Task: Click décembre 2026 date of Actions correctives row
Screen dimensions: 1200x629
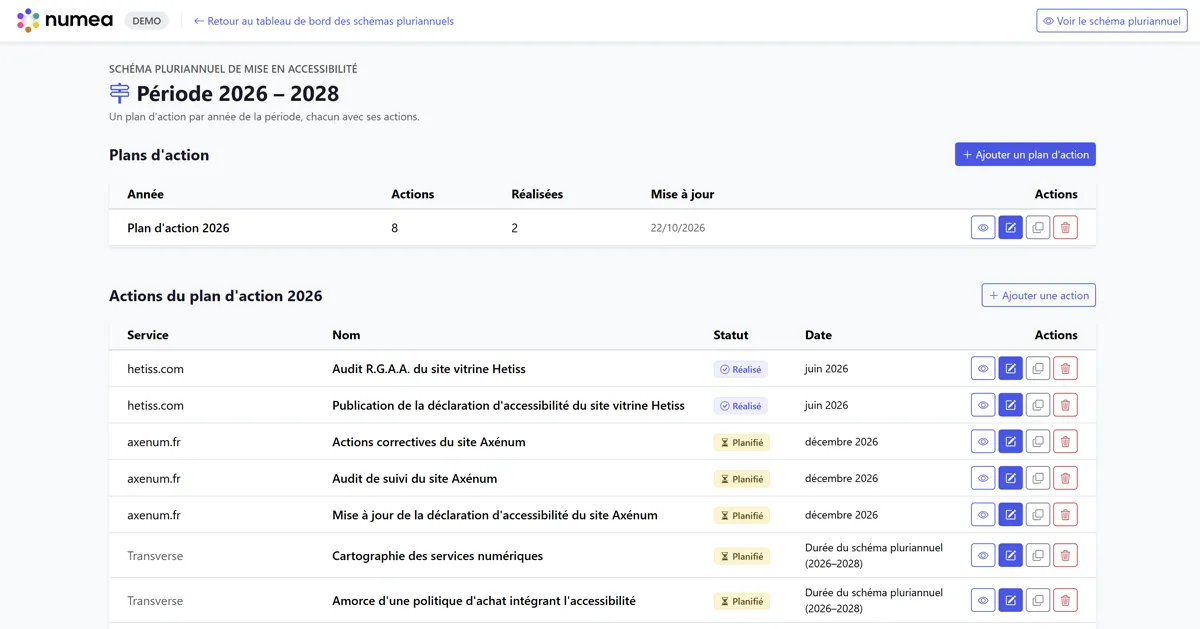Action: click(x=841, y=442)
